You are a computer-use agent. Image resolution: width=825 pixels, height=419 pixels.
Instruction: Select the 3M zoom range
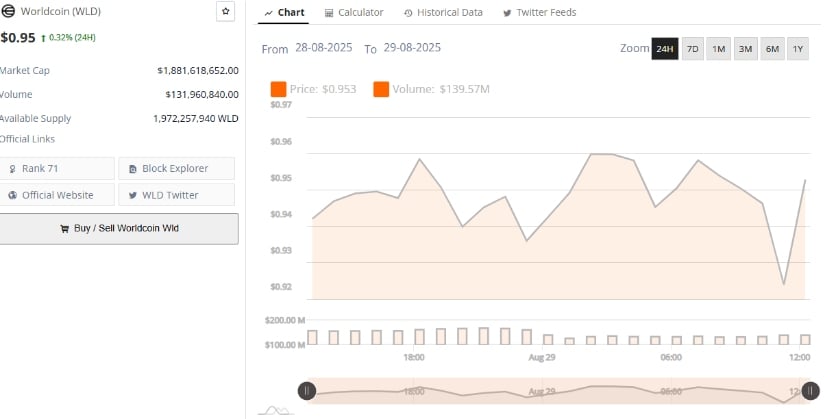pos(746,49)
